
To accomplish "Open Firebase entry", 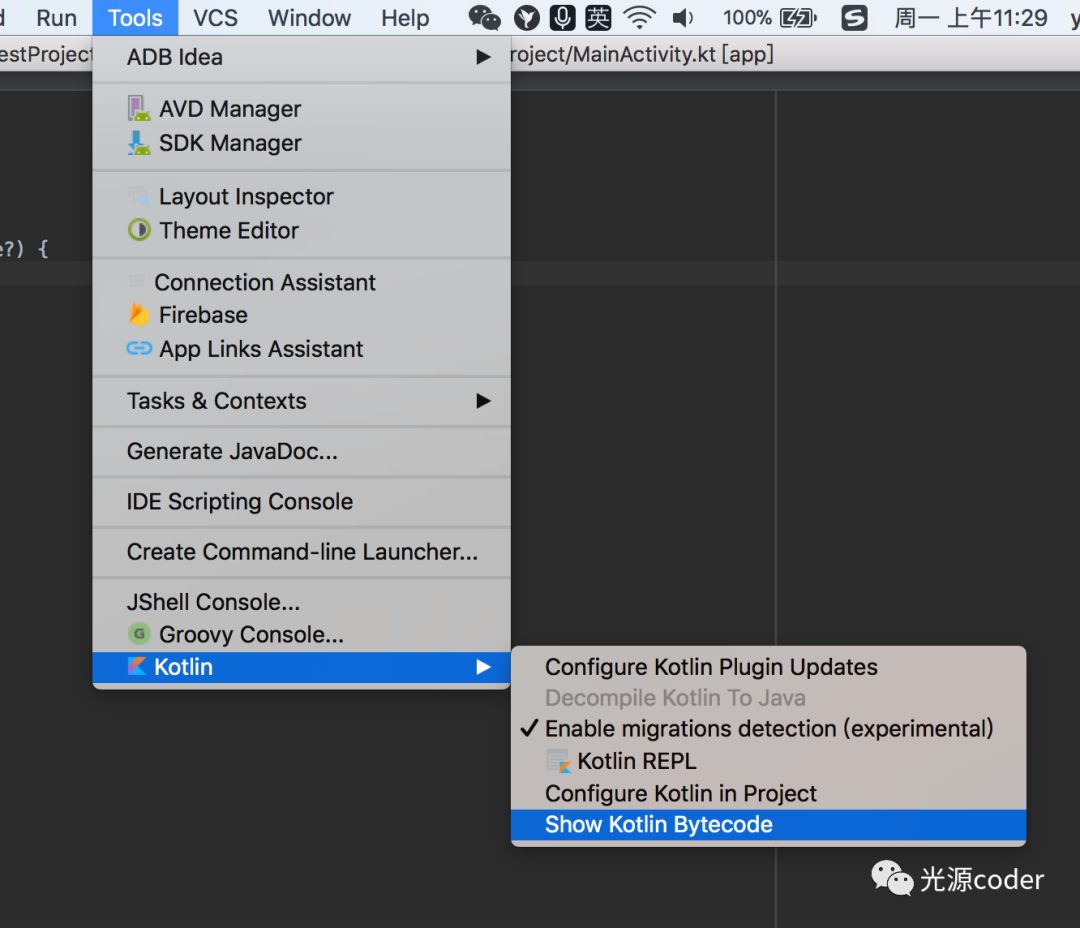I will pos(302,315).
